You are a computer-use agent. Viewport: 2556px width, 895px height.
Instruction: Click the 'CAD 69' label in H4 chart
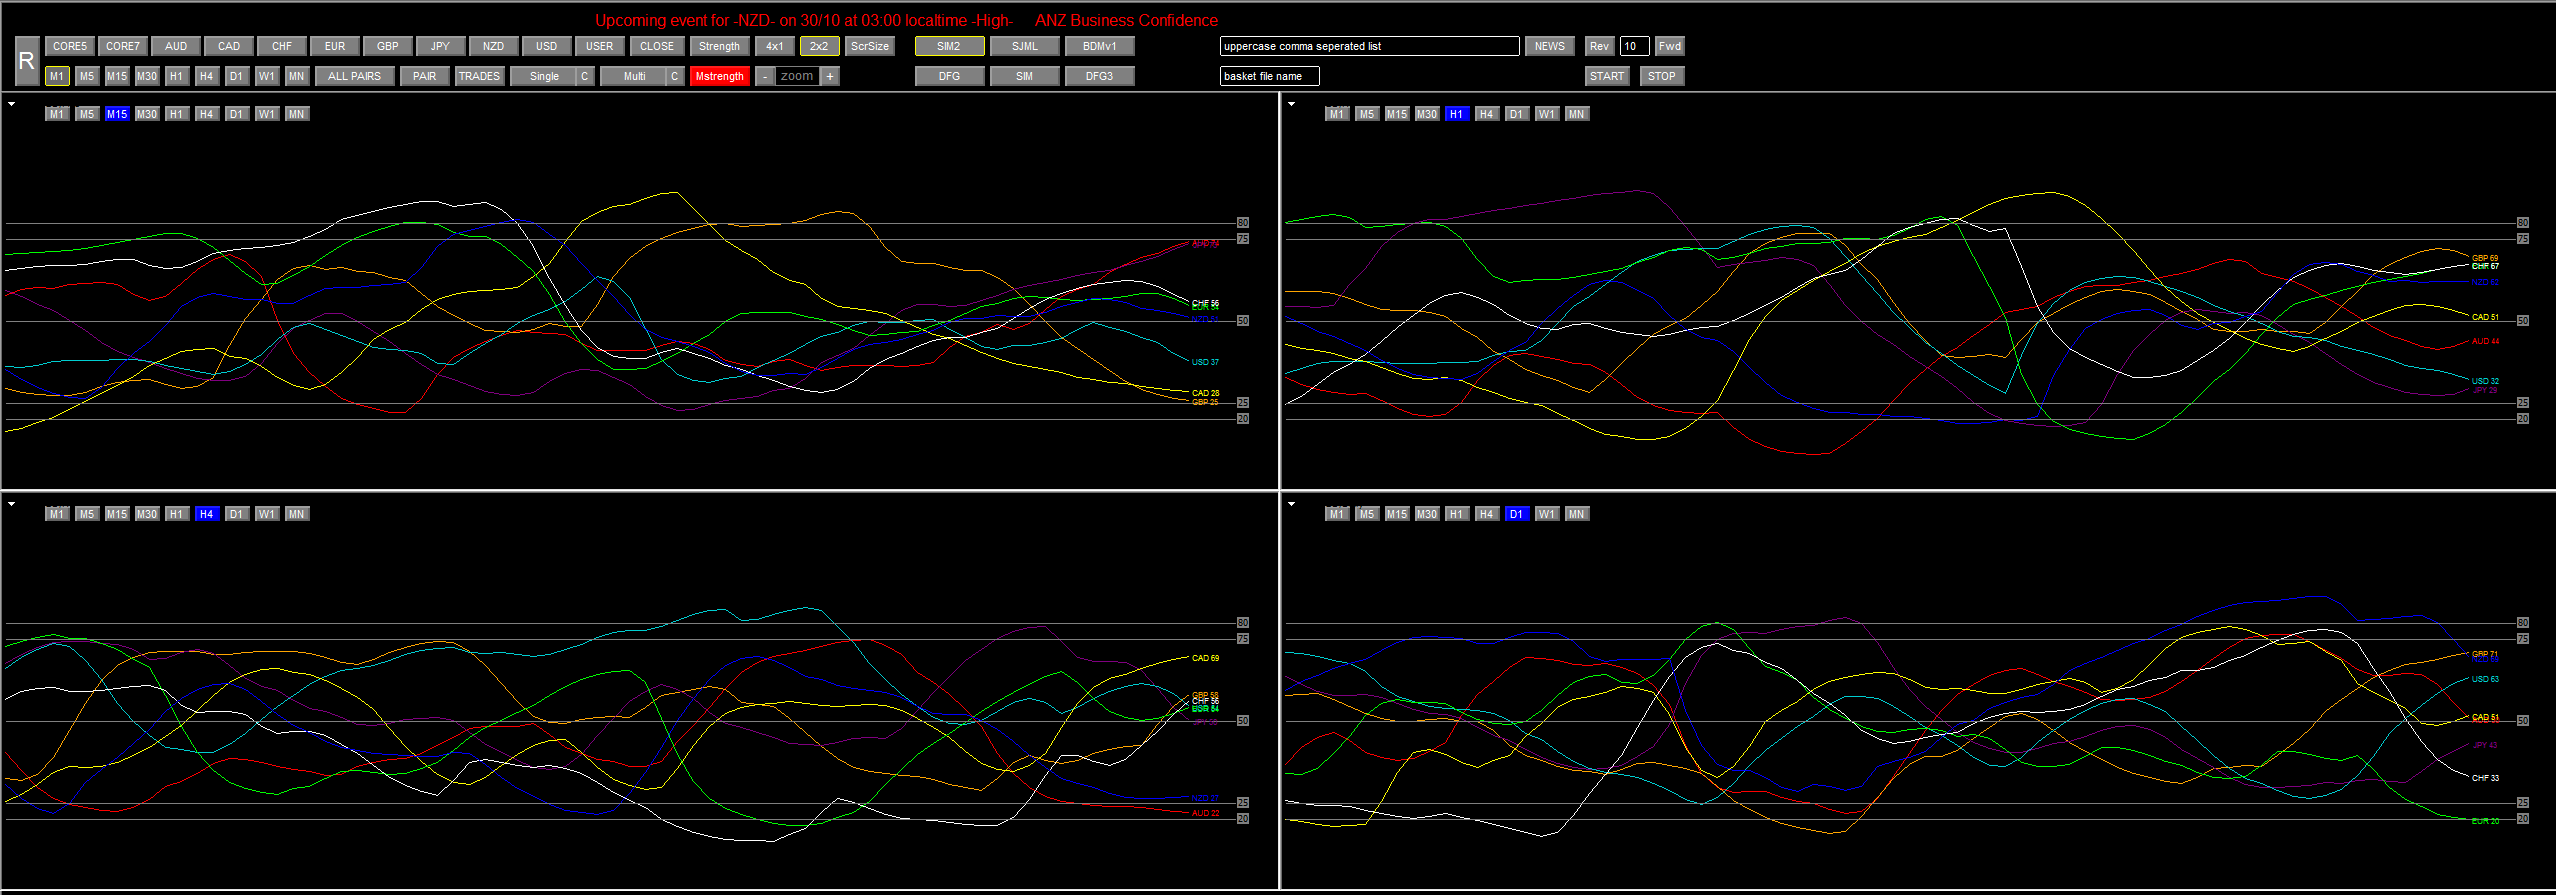pyautogui.click(x=1205, y=658)
